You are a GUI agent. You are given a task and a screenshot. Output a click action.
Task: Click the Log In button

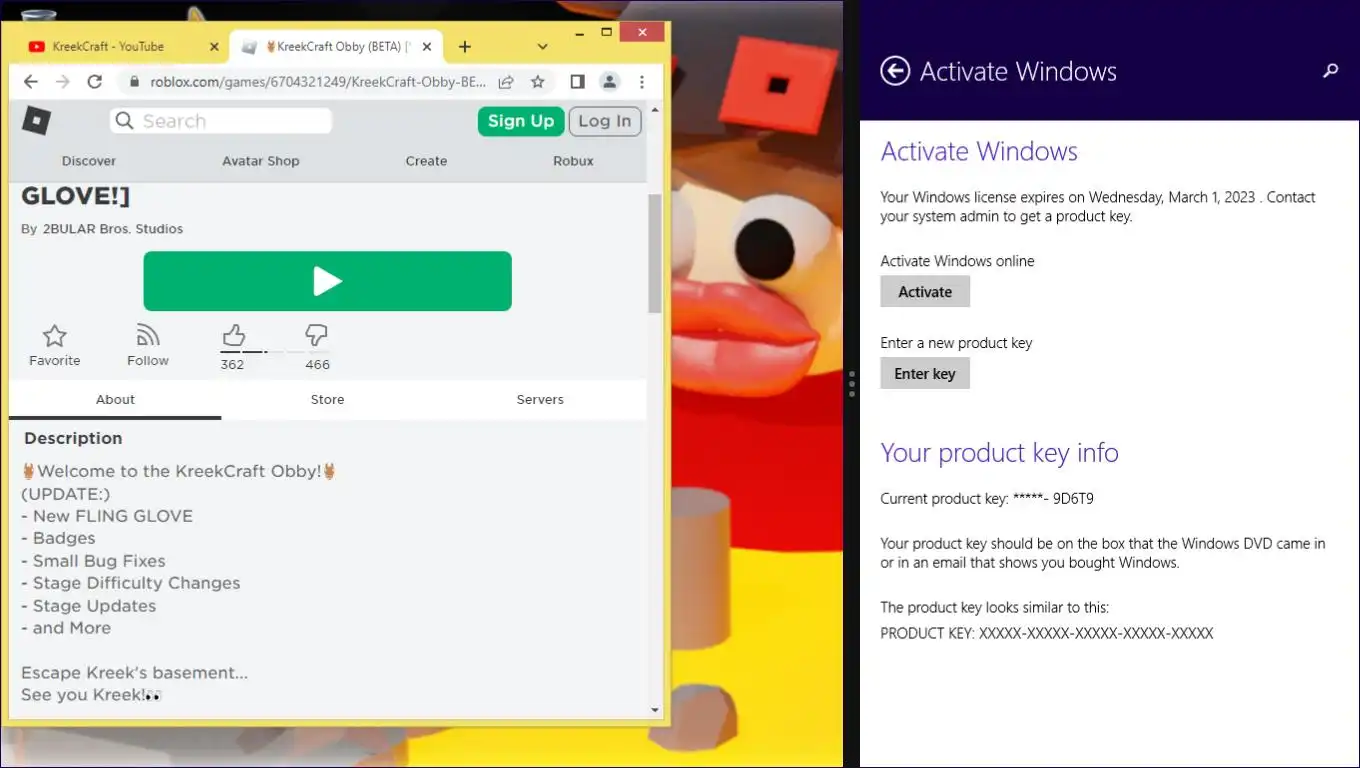[605, 121]
